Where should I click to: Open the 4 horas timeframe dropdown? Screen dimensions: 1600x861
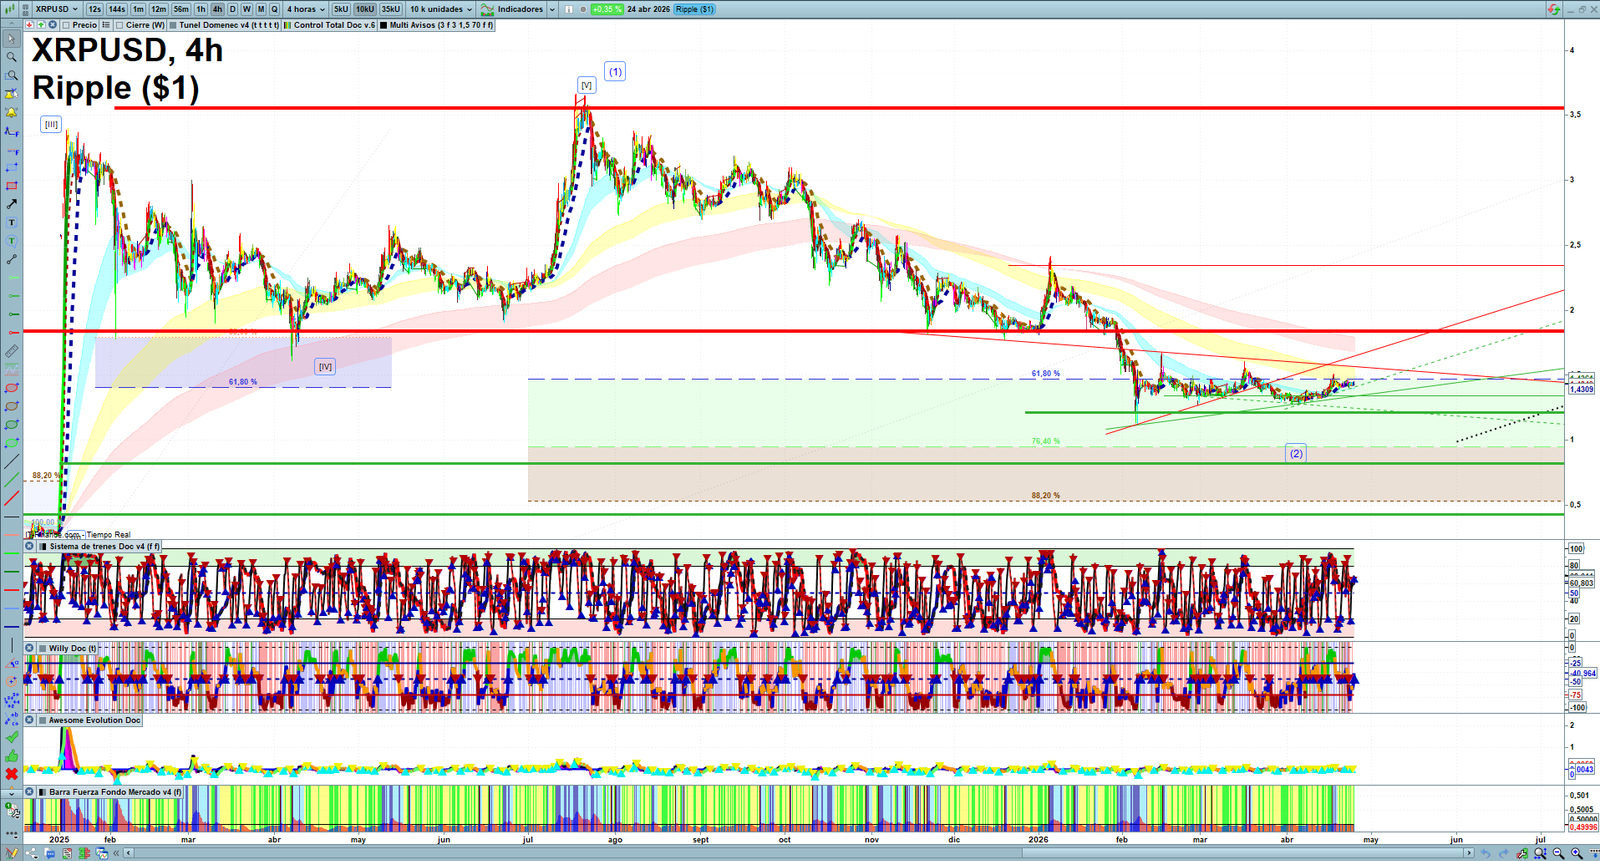(x=306, y=9)
